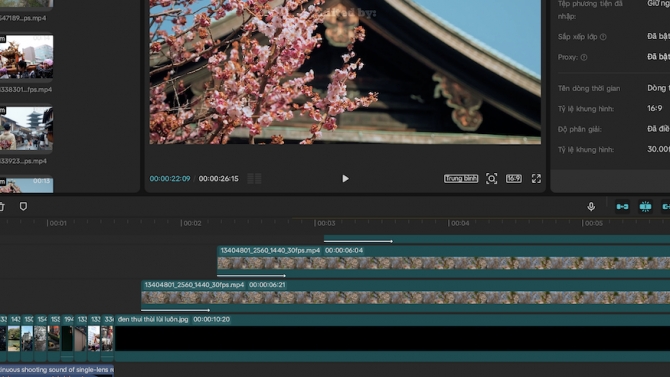Click the duration label 00:00:10:20
The height and width of the screenshot is (377, 670).
pyautogui.click(x=212, y=319)
